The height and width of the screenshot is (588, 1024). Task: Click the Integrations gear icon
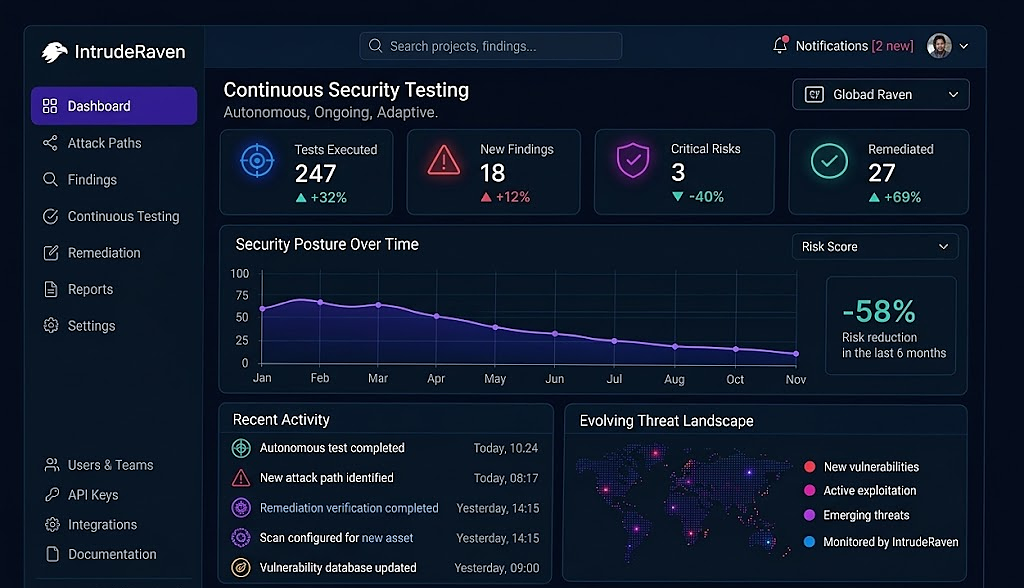coord(52,524)
